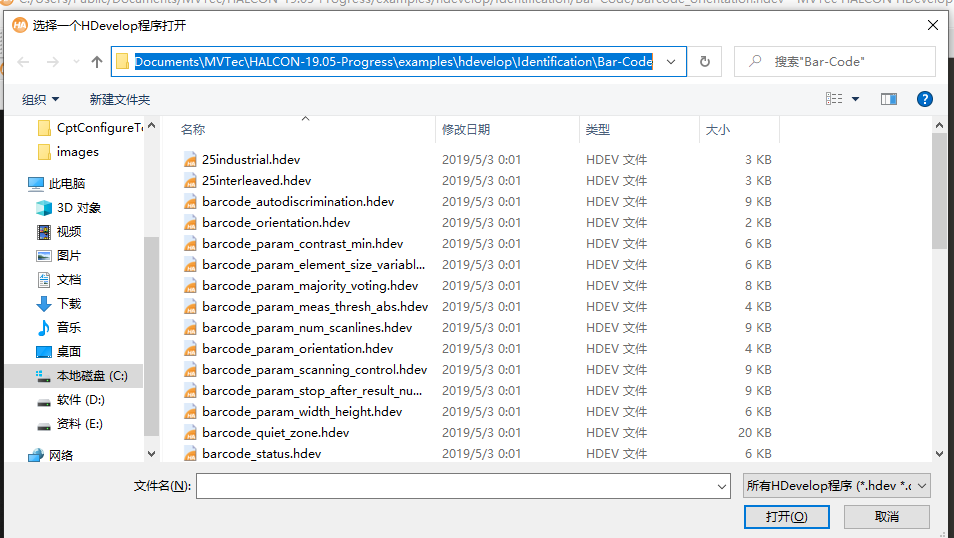Open 音乐 folder in sidebar
Image resolution: width=954 pixels, height=538 pixels.
[59, 327]
